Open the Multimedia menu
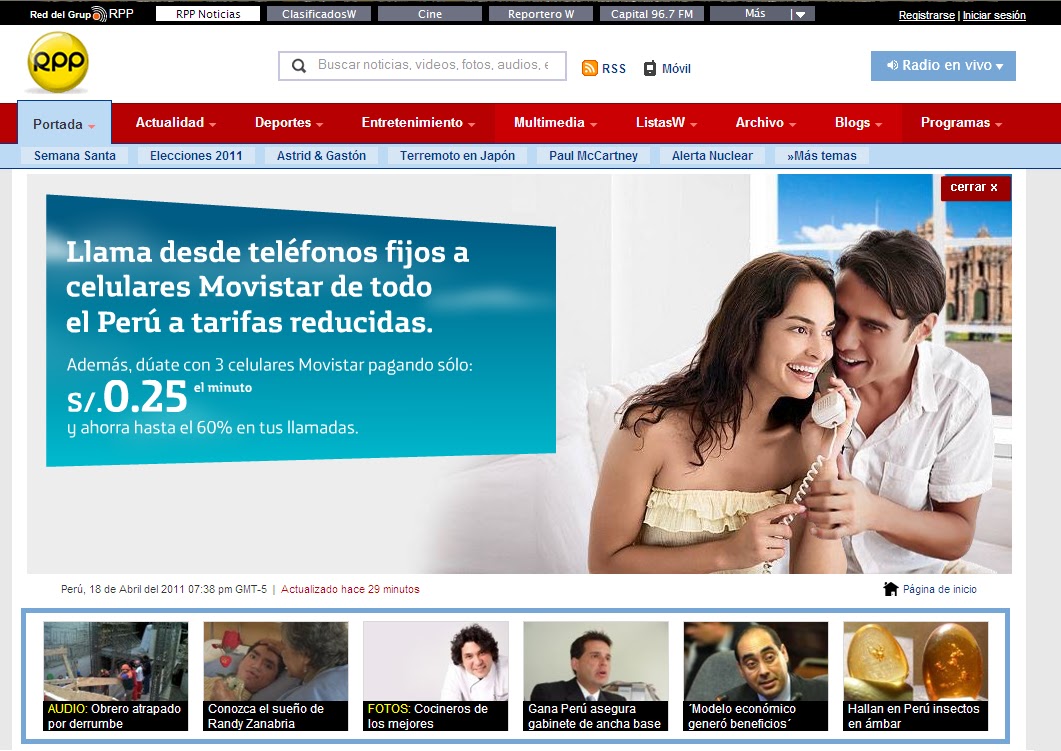The height and width of the screenshot is (751, 1061). pos(556,122)
